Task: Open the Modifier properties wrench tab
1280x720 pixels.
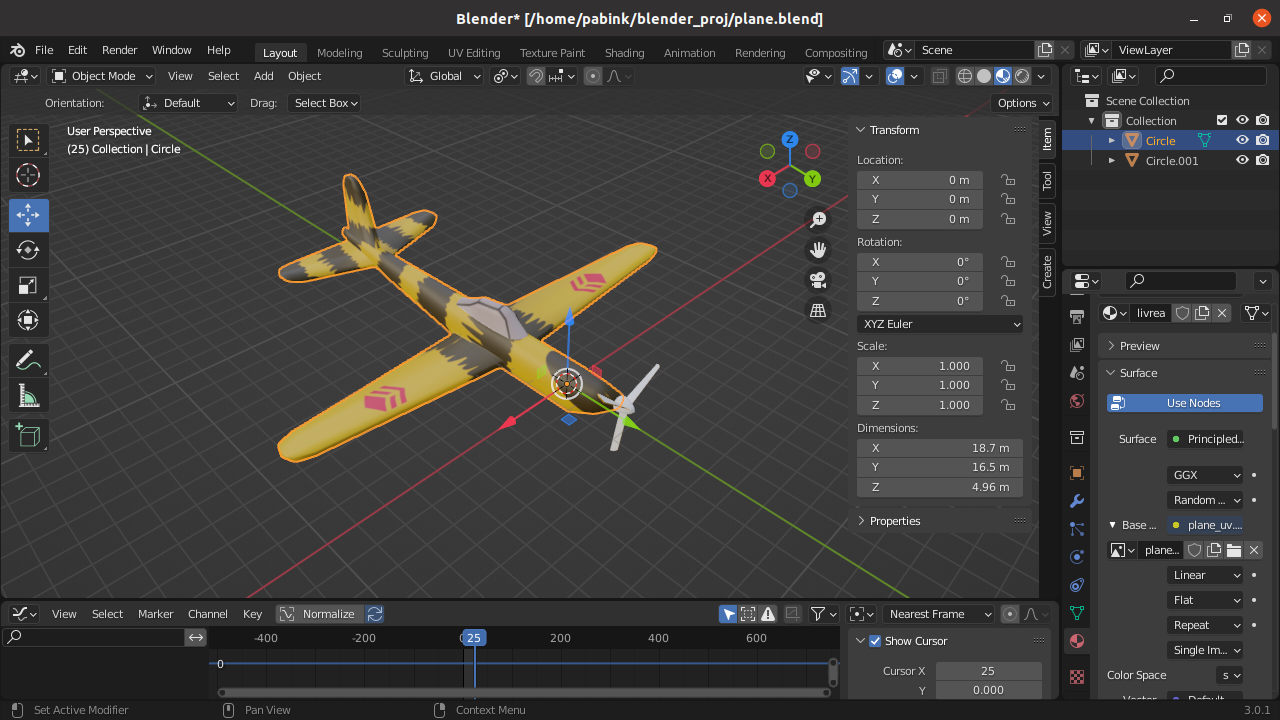Action: (x=1077, y=501)
